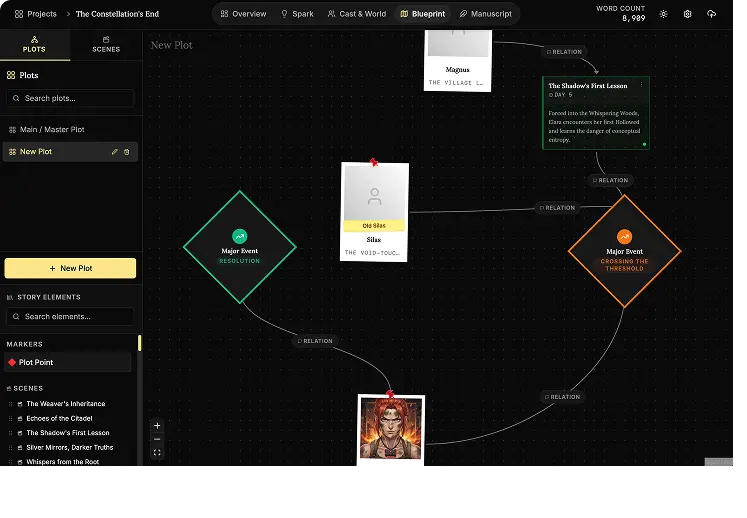Open settings via the gear icon
Viewport: 747px width, 518px height.
(687, 14)
